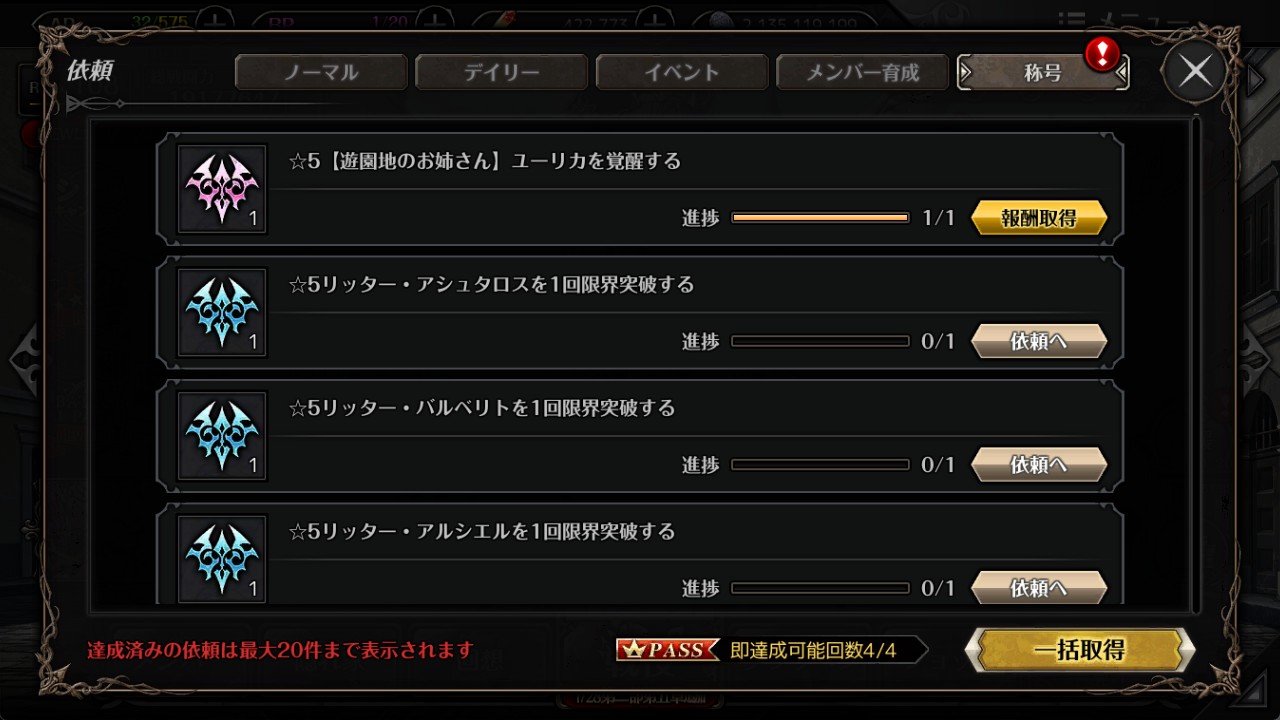Click the PASS crown badge

667,650
